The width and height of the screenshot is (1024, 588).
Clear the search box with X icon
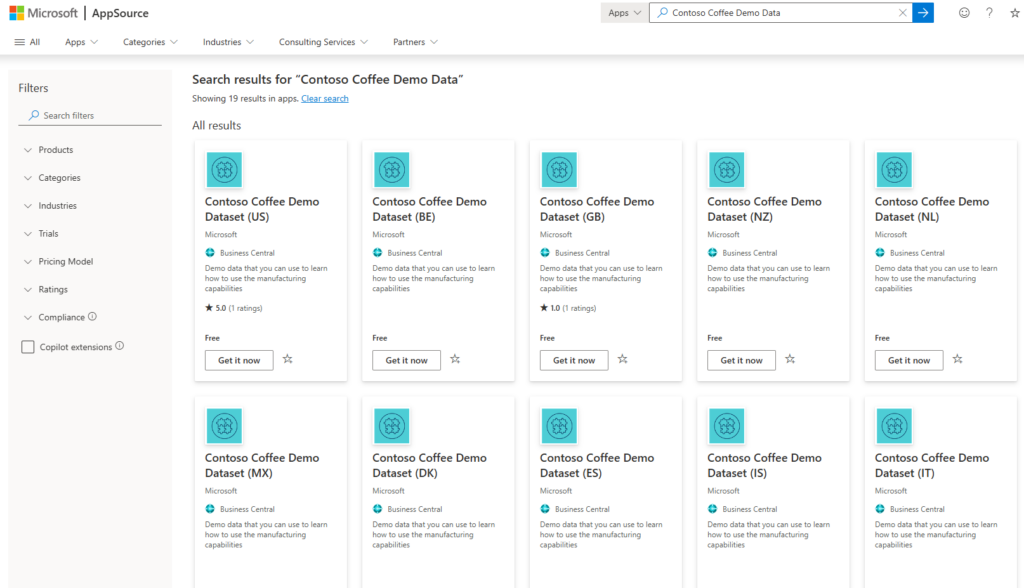point(902,12)
